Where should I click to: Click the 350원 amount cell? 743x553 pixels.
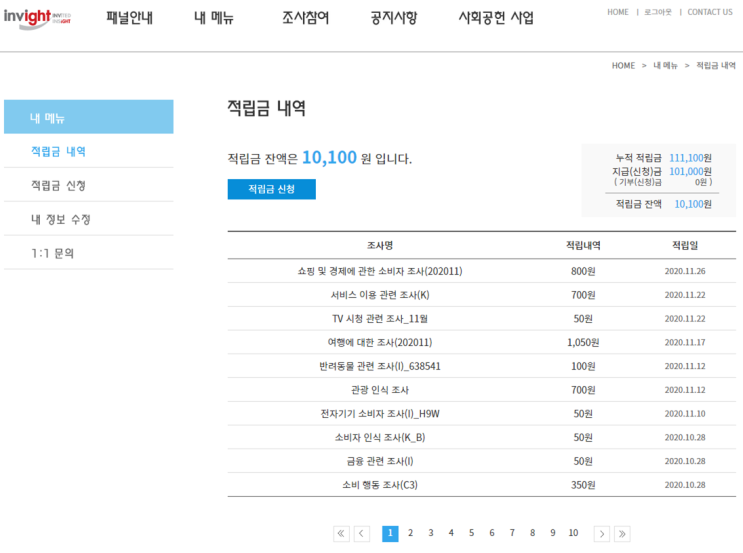point(583,485)
